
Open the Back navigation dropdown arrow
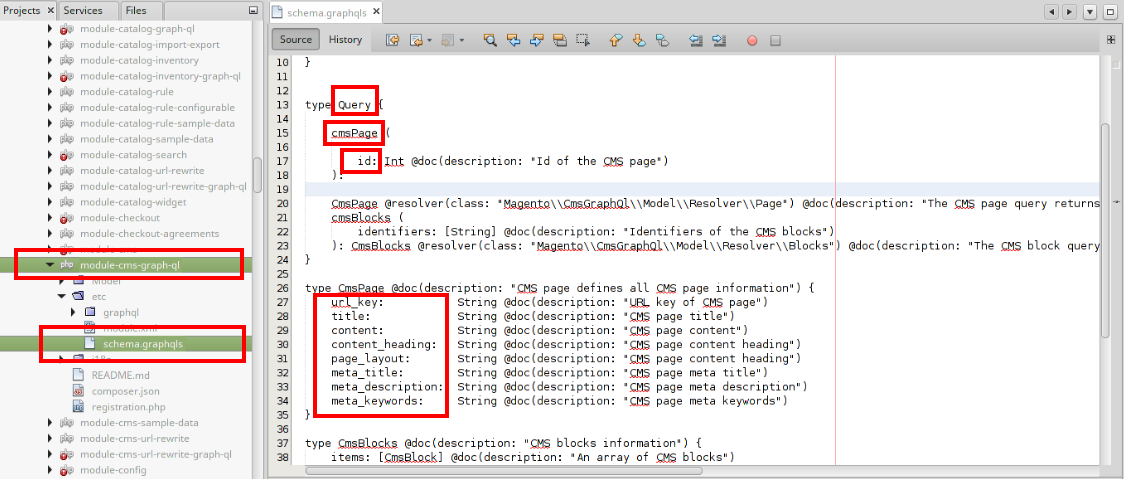point(430,40)
